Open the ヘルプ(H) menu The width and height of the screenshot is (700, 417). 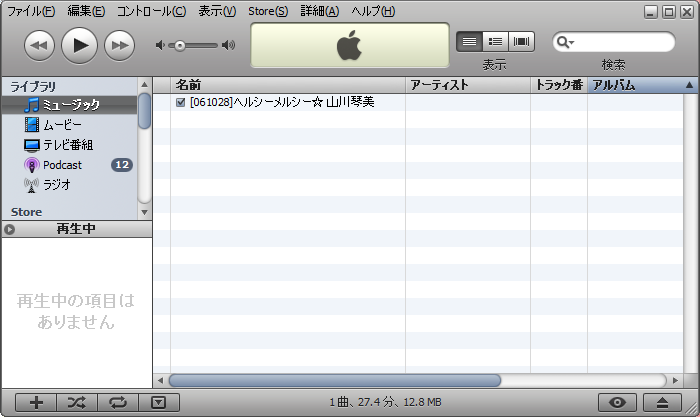[x=373, y=11]
